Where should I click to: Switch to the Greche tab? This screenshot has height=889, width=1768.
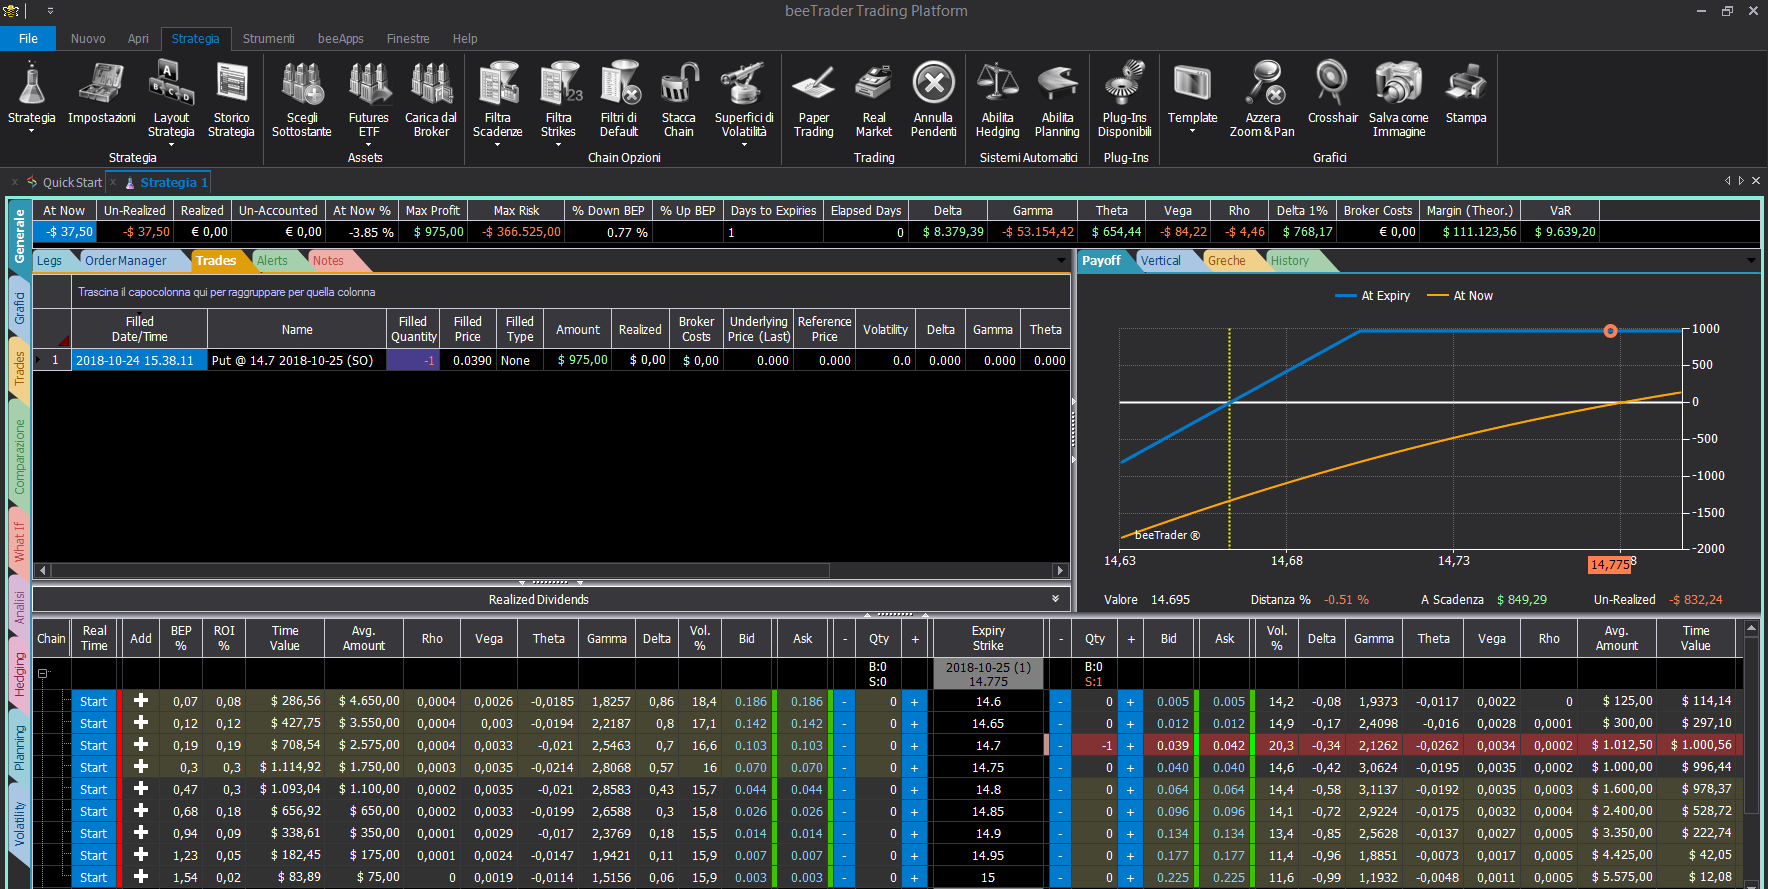(x=1226, y=261)
